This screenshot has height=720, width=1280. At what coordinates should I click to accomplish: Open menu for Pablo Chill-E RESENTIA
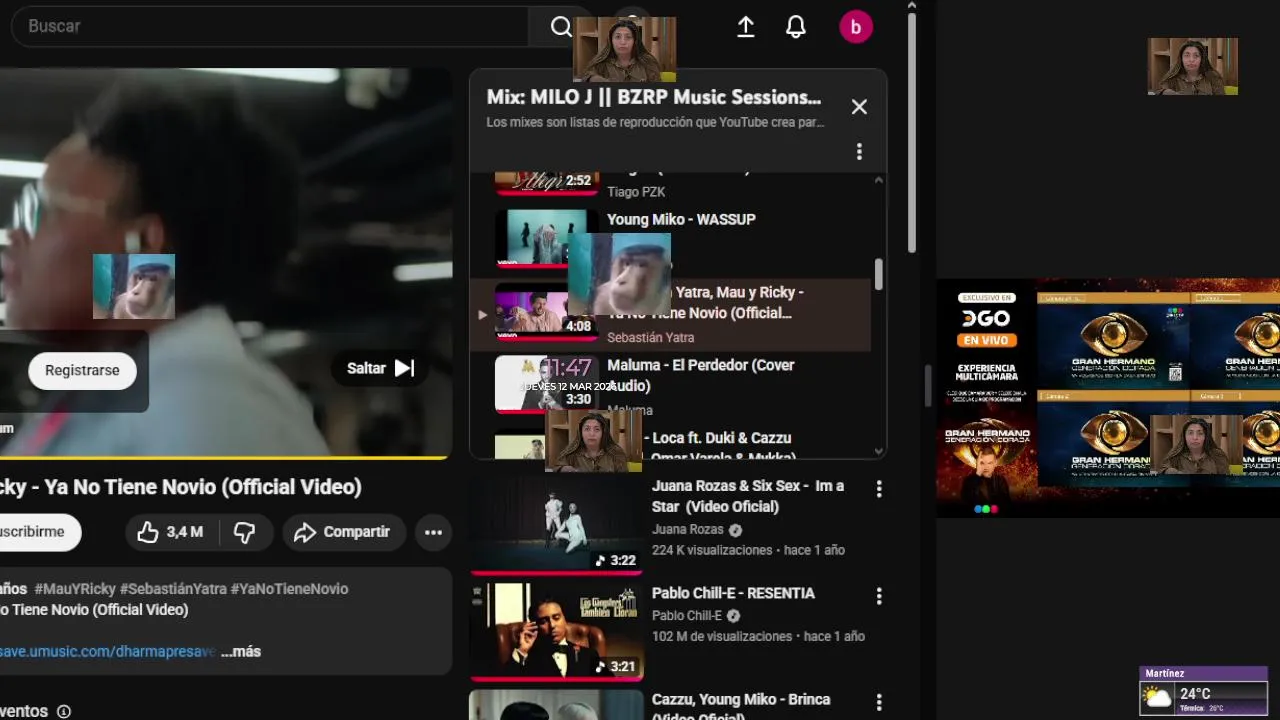click(879, 596)
